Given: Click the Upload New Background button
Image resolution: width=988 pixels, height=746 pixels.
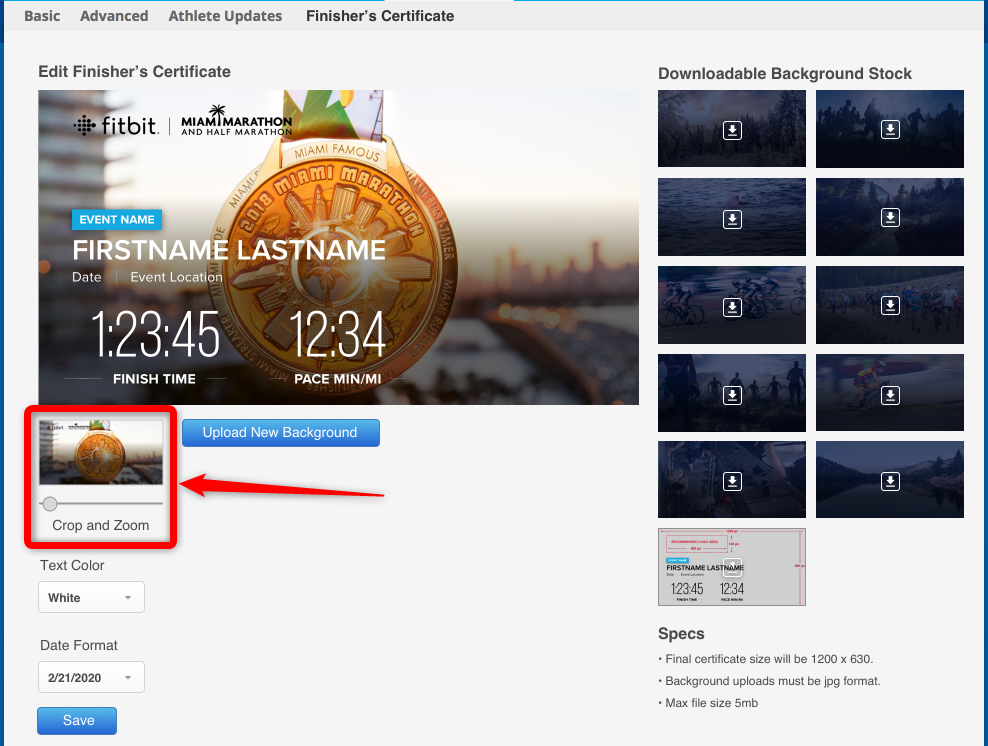Looking at the screenshot, I should (x=280, y=433).
